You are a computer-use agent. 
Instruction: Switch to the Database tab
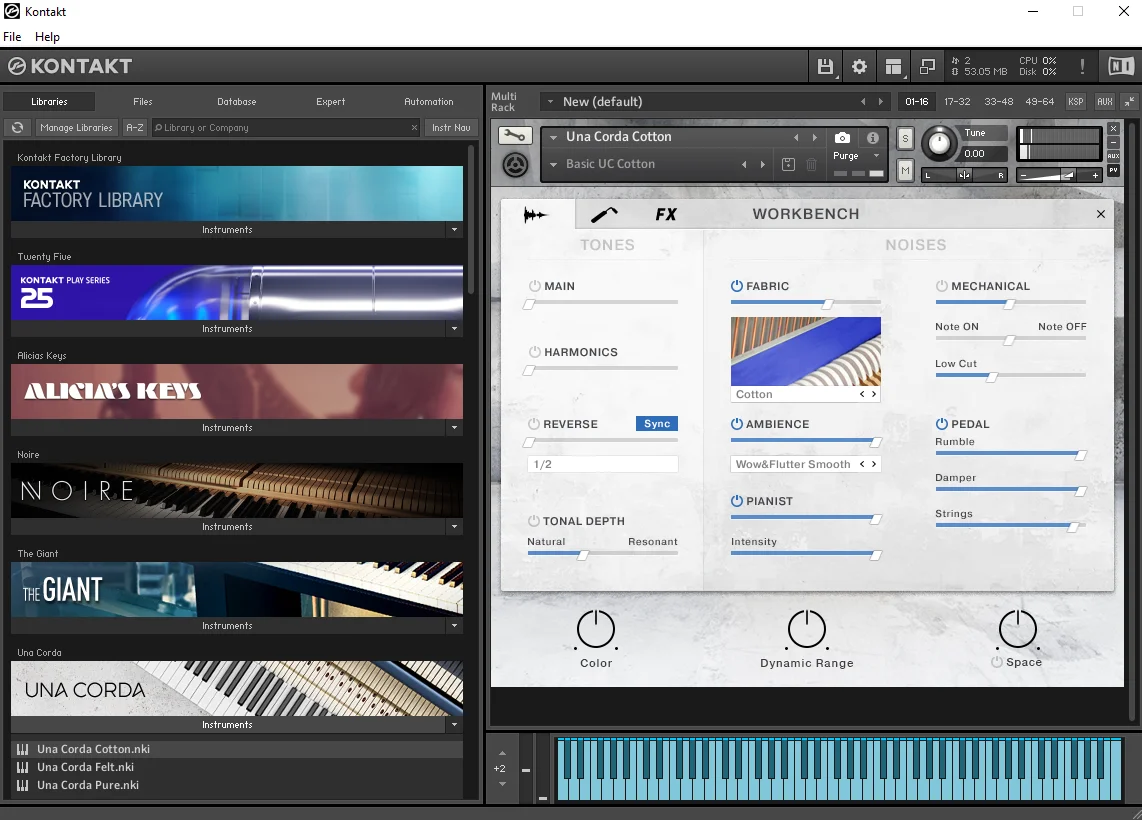(237, 102)
